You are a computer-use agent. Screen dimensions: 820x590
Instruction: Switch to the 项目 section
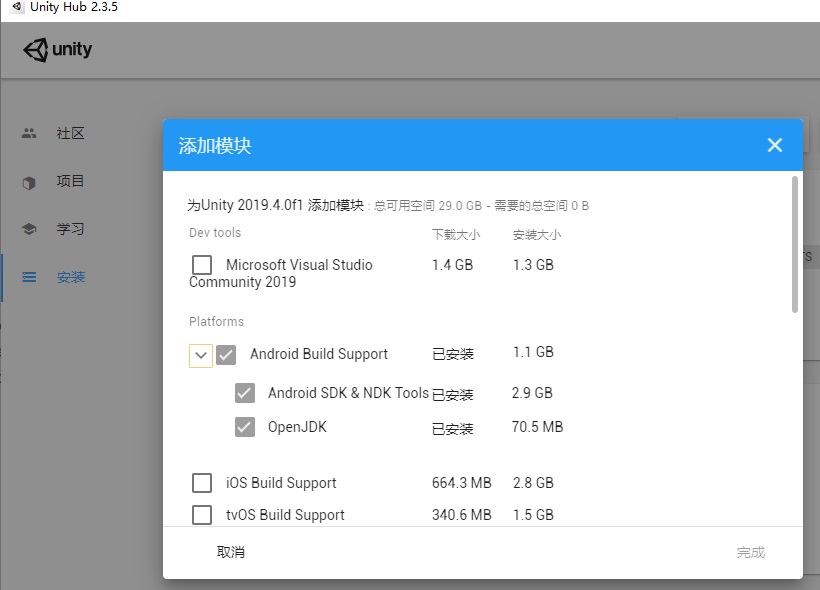(x=70, y=180)
